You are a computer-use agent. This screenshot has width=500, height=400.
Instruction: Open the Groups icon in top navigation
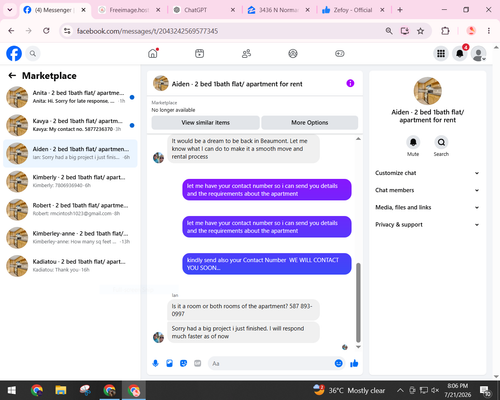tap(293, 53)
